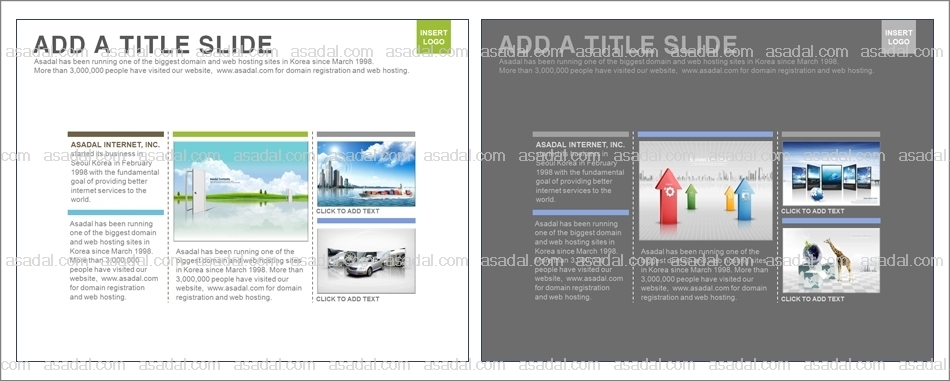Select the floating screens image
The height and width of the screenshot is (381, 950).
[x=831, y=174]
